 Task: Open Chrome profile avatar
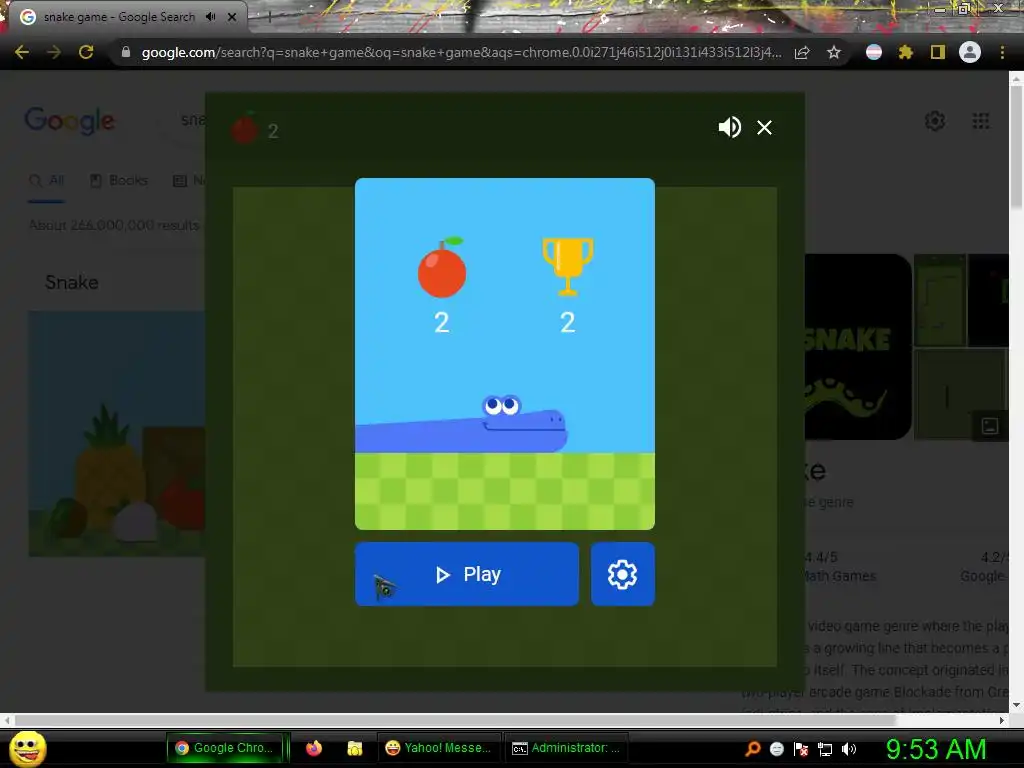pos(969,52)
